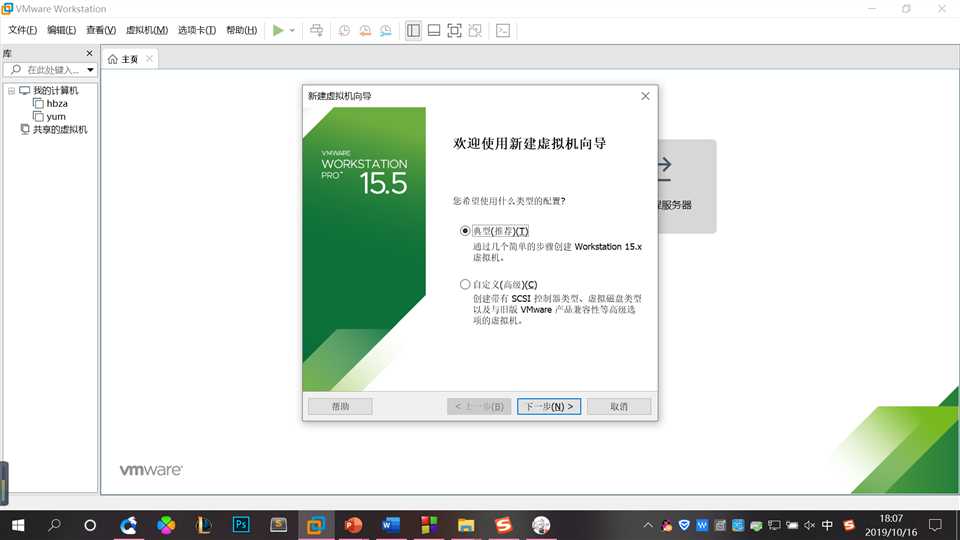Close the 主页 tab

[x=149, y=59]
